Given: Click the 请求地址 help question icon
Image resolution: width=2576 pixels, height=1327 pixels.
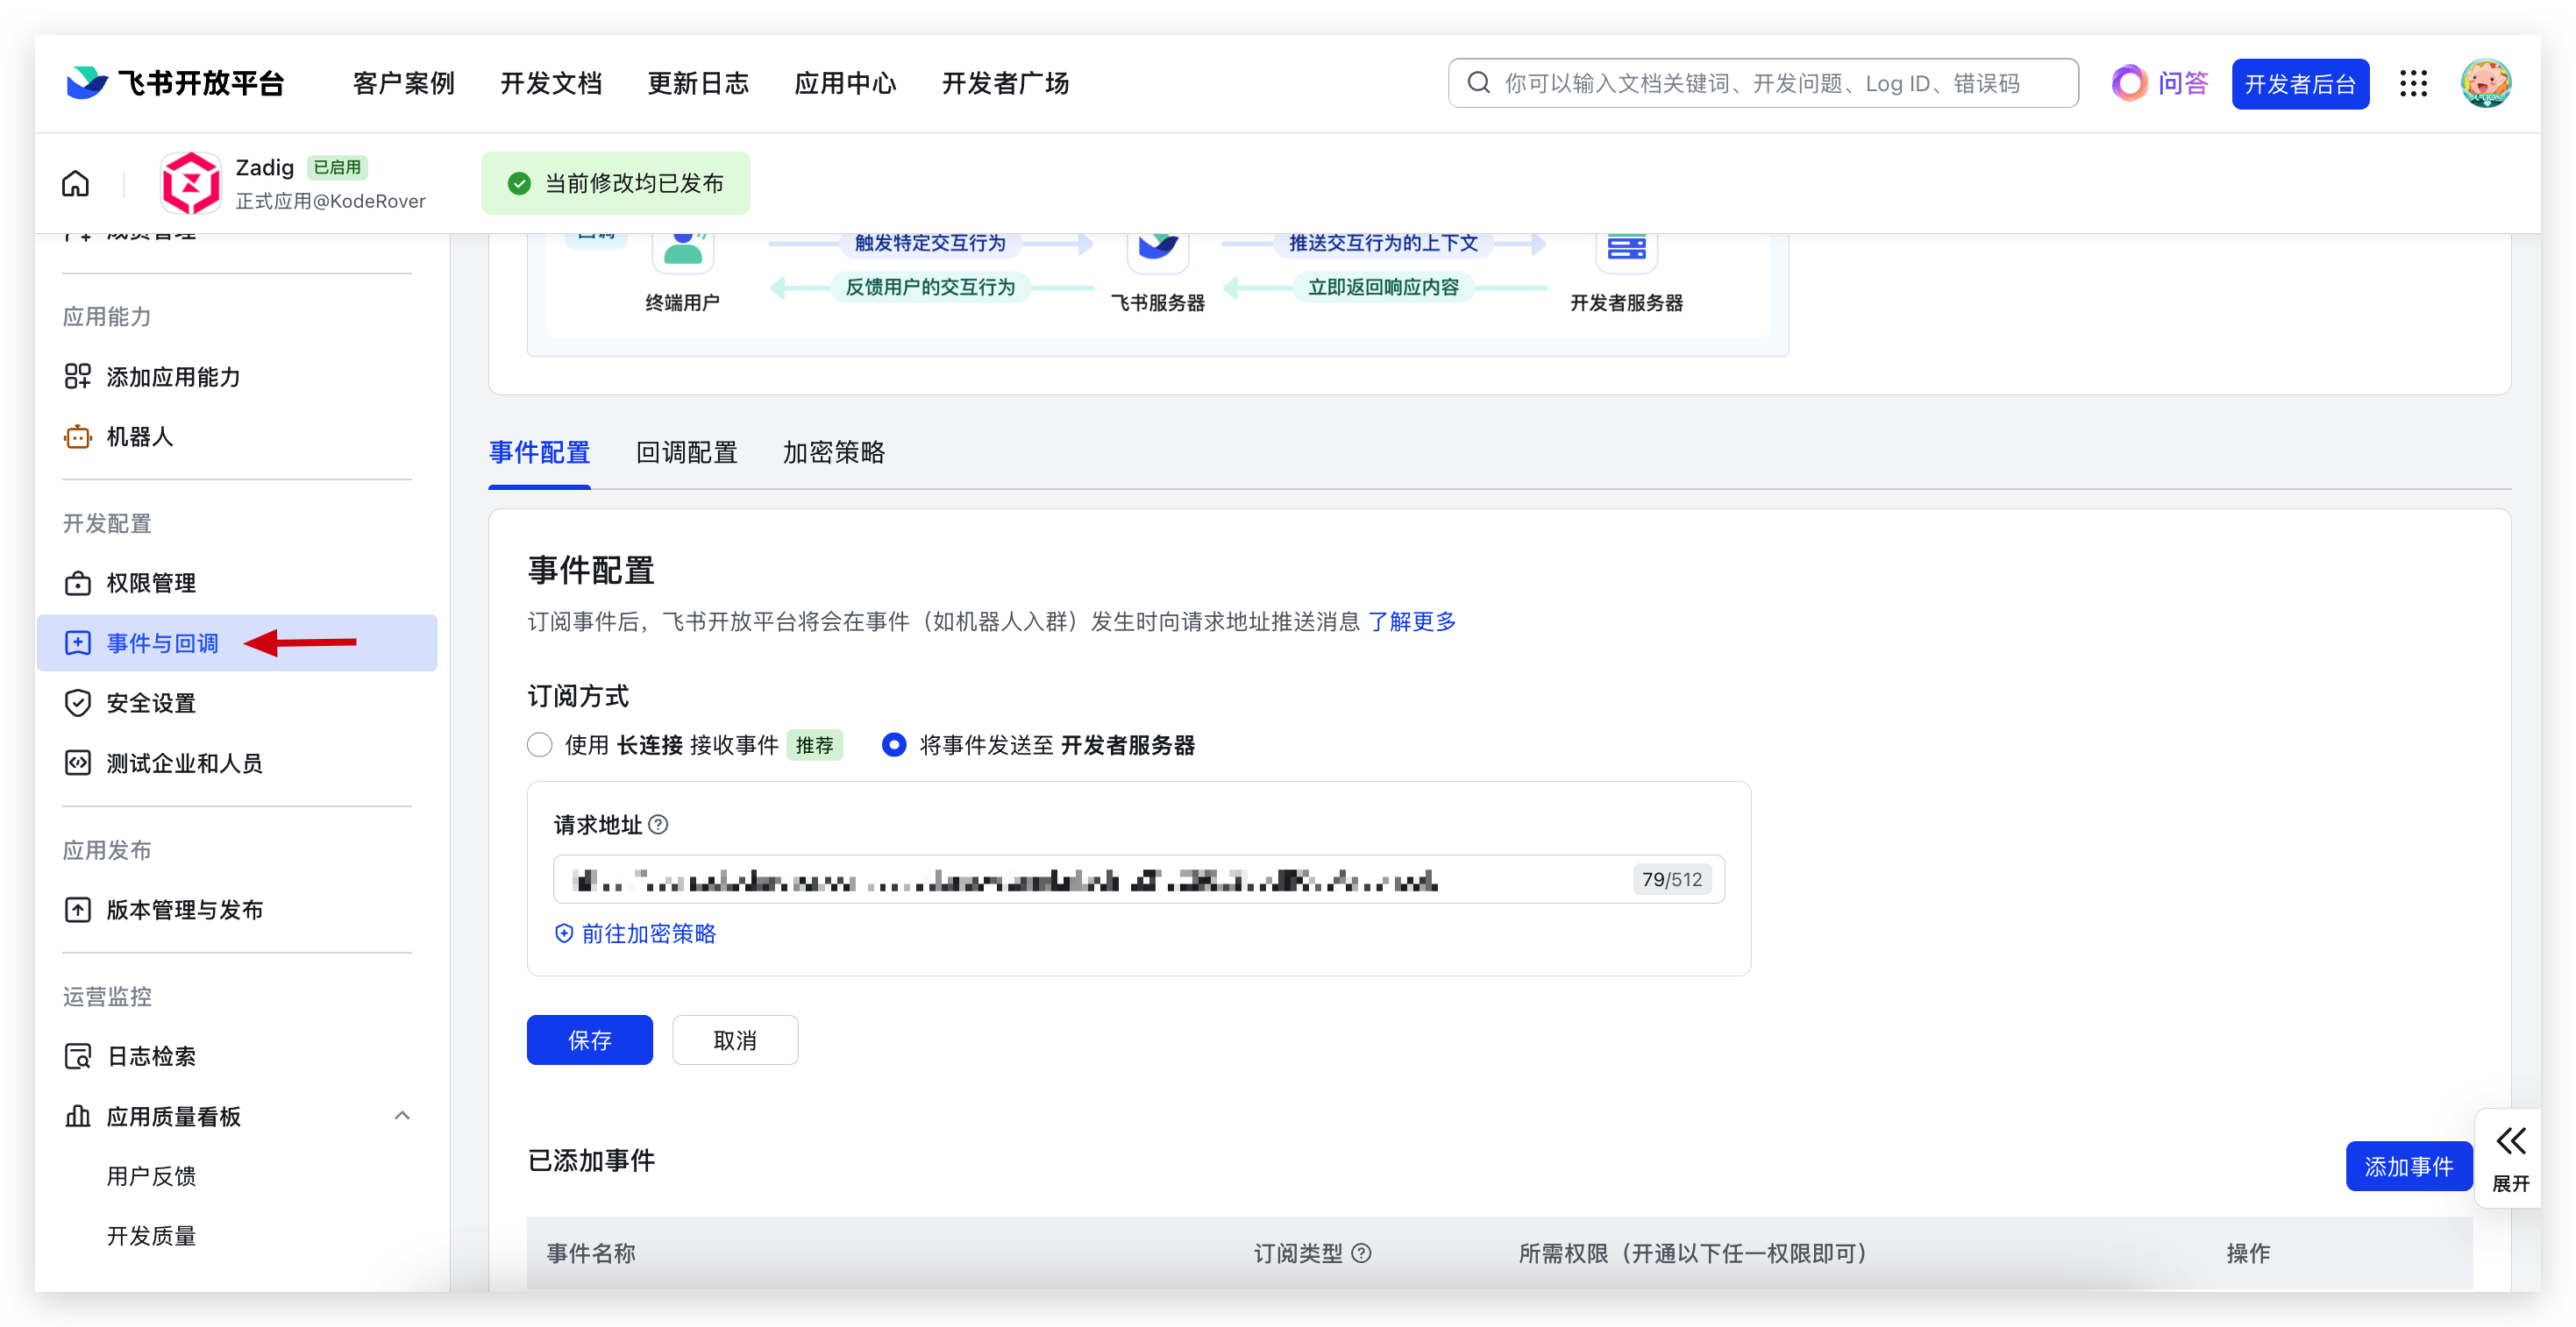Looking at the screenshot, I should pyautogui.click(x=658, y=825).
